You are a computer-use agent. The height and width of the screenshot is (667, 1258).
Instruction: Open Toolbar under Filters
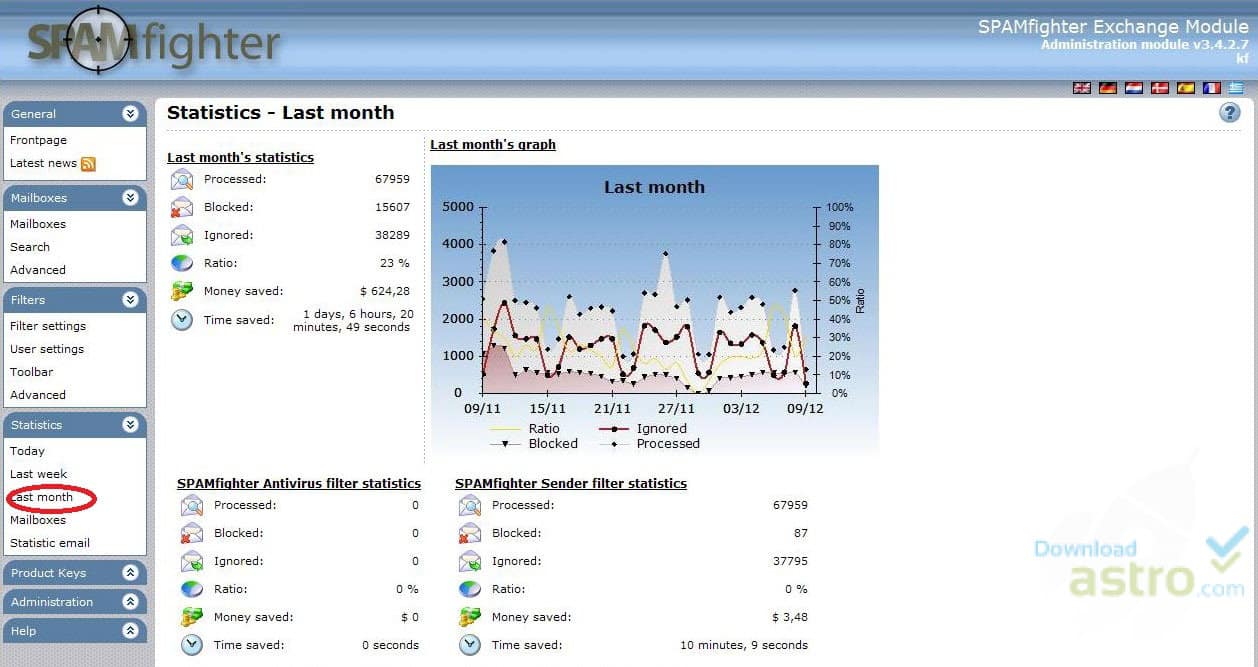click(x=32, y=372)
